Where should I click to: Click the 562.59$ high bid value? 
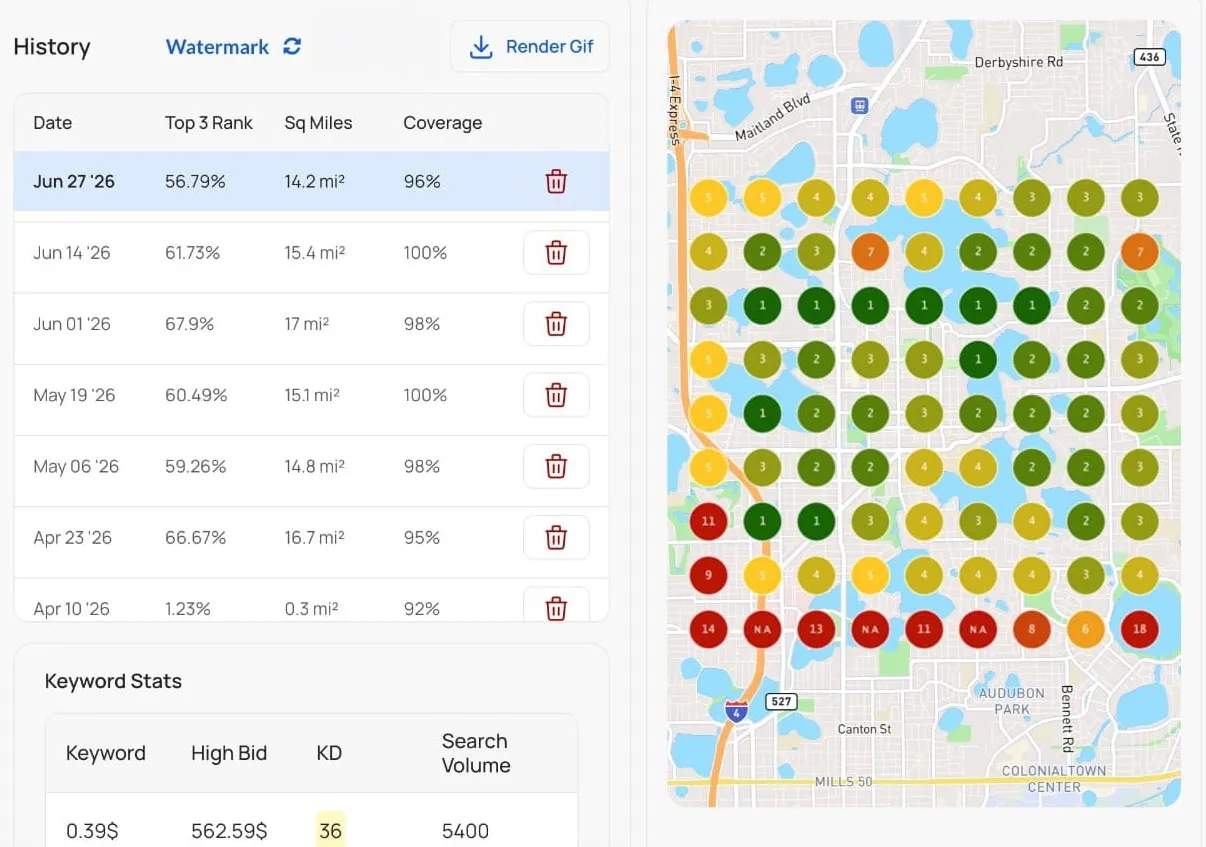tap(229, 830)
